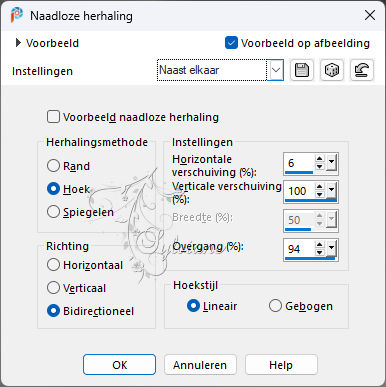Select the Rand radio button
Screen dimensions: 386x387
53,166
